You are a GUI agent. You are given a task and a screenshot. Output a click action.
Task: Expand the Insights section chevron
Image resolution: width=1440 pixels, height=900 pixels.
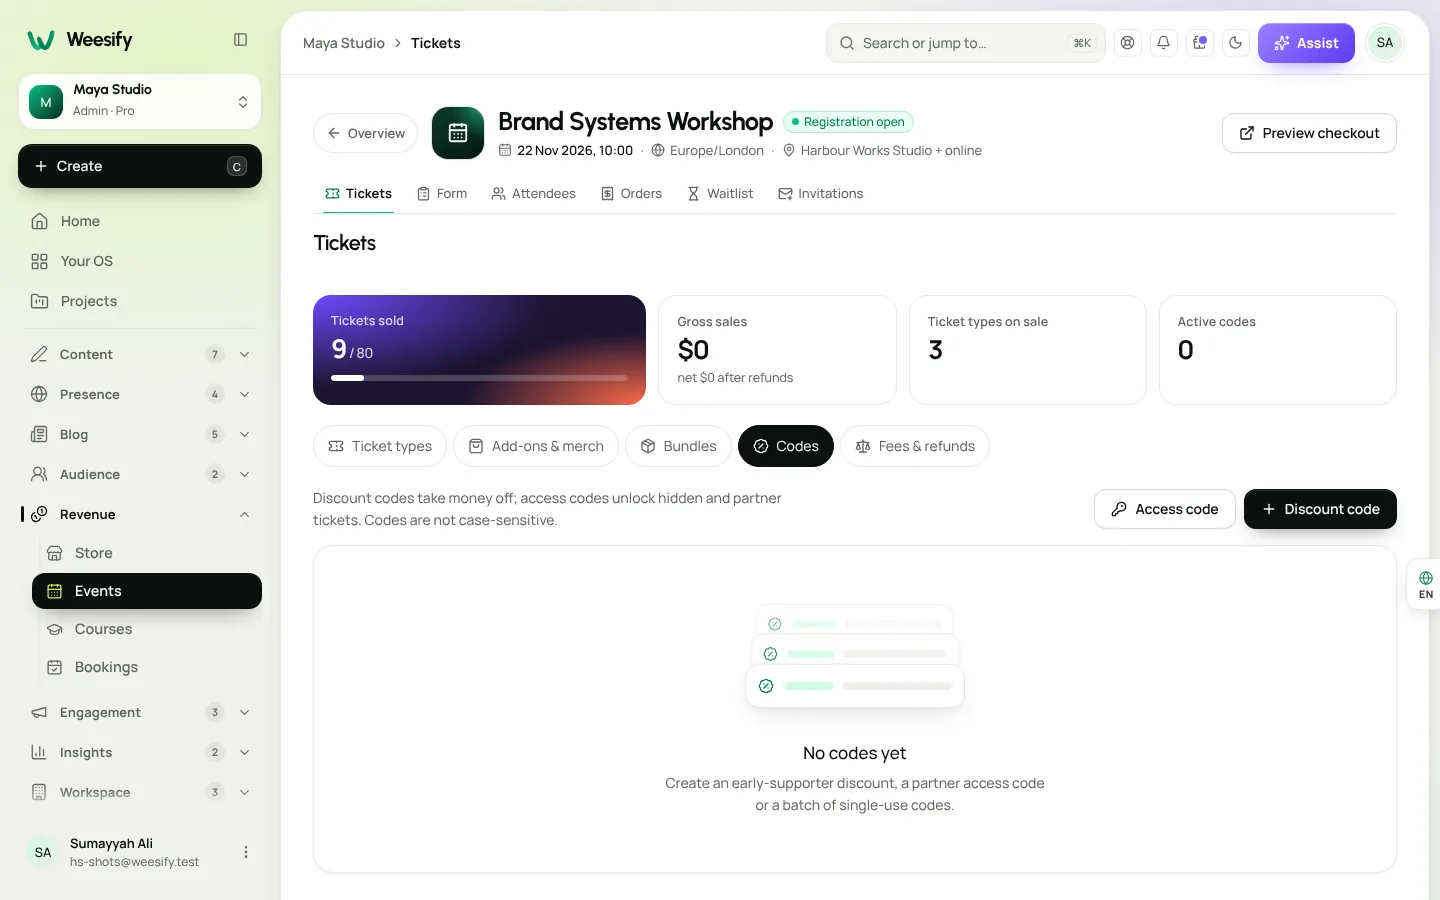click(244, 752)
